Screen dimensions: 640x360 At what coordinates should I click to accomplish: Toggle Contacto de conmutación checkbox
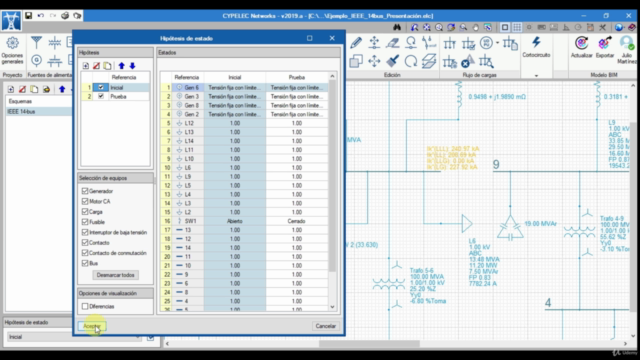tap(85, 253)
